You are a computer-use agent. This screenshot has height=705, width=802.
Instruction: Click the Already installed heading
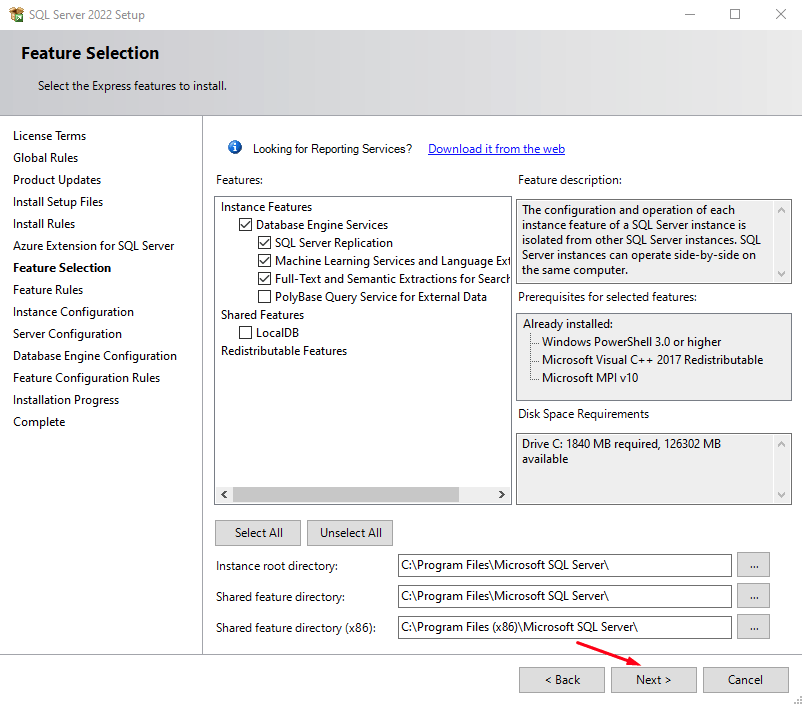point(568,324)
